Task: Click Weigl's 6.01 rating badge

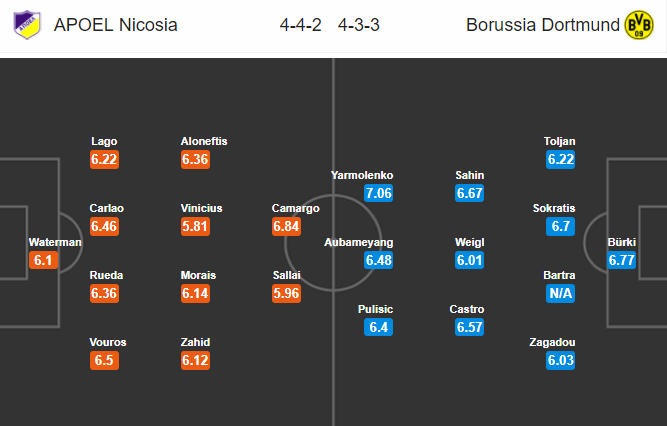Action: 469,260
